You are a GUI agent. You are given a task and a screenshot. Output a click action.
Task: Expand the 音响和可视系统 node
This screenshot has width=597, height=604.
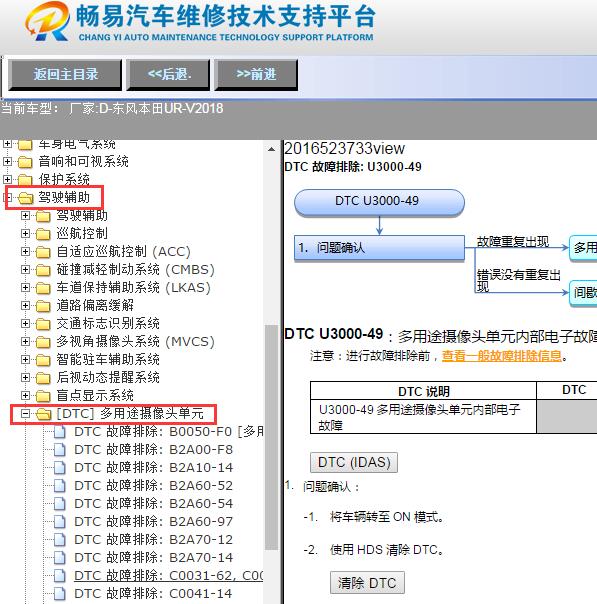7,161
